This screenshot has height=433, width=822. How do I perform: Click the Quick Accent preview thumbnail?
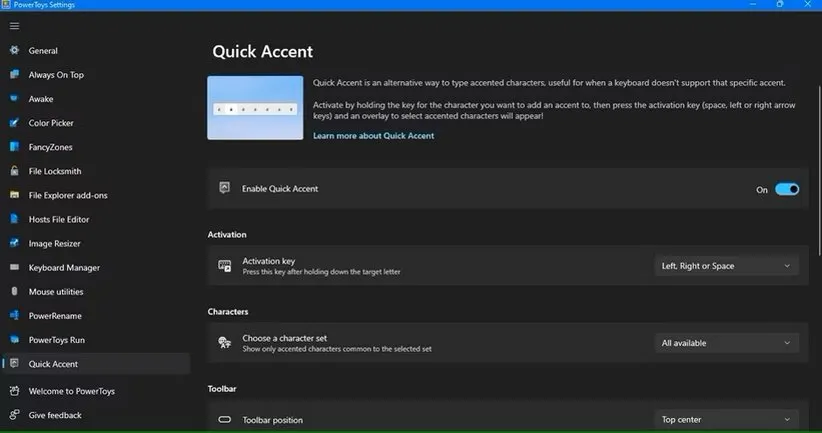pyautogui.click(x=255, y=108)
